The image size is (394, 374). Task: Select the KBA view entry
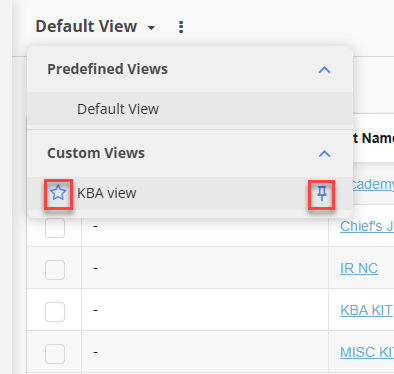point(190,193)
